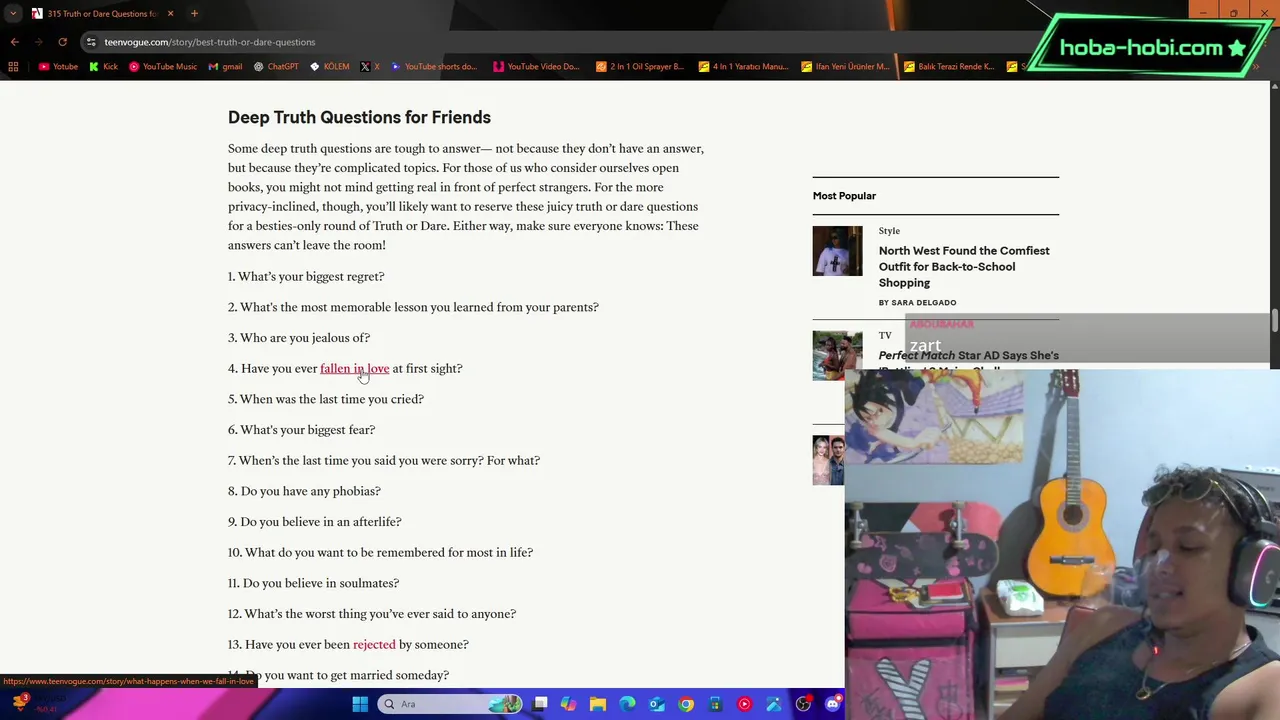This screenshot has height=720, width=1280.
Task: Open the 2 In 1 Oil Sprayer bookmark
Action: click(x=640, y=67)
